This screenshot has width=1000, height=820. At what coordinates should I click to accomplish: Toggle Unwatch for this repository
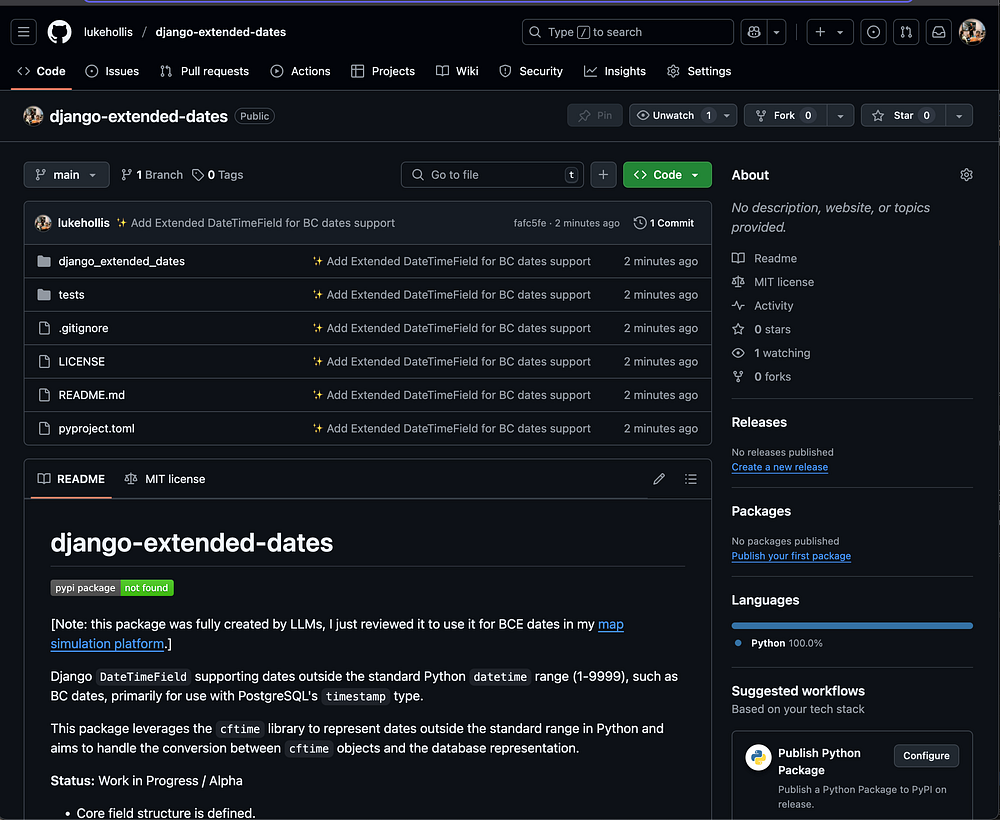674,116
